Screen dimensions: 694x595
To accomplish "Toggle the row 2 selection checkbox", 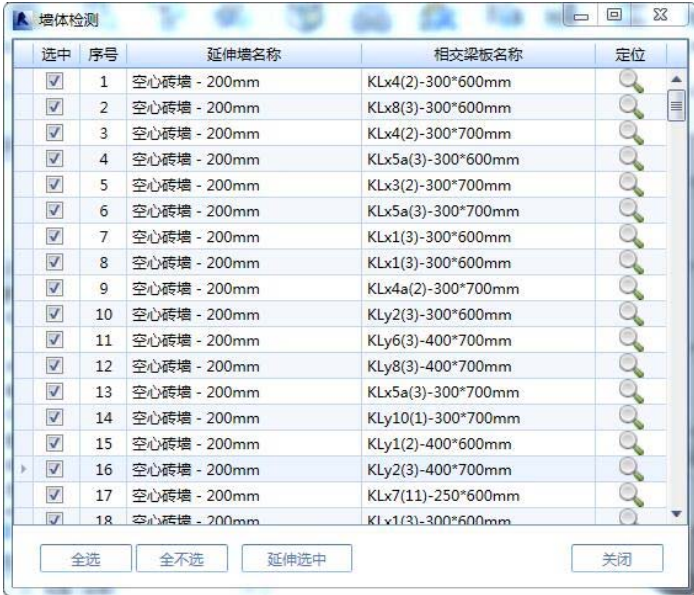I will [54, 107].
